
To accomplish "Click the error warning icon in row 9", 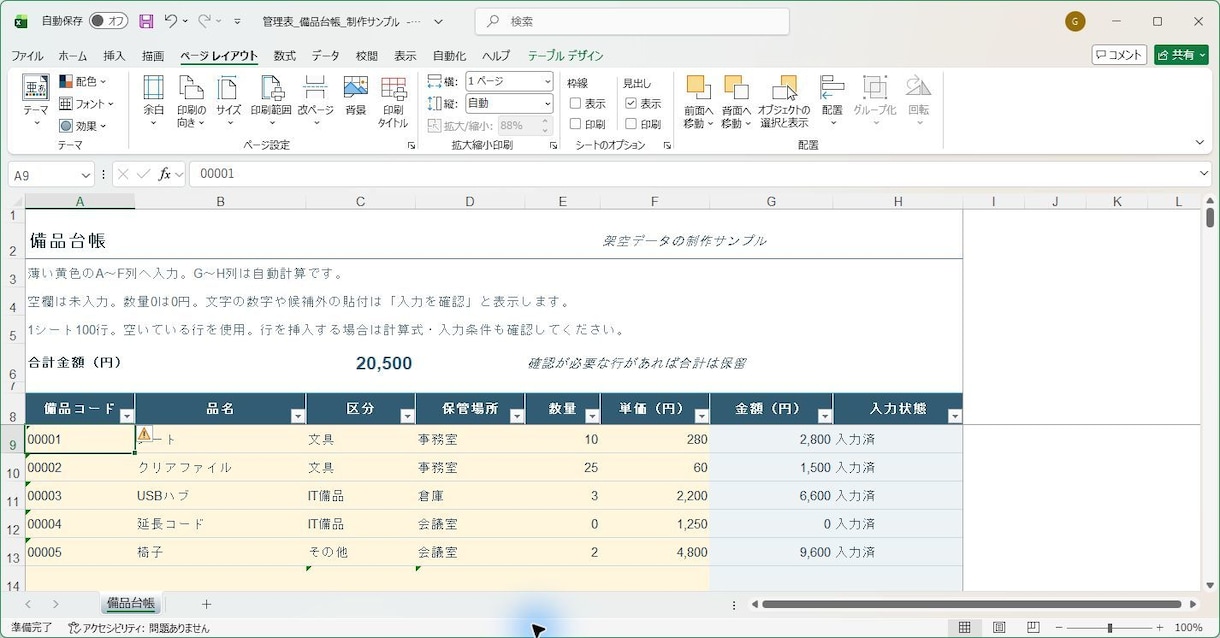I will pos(144,434).
